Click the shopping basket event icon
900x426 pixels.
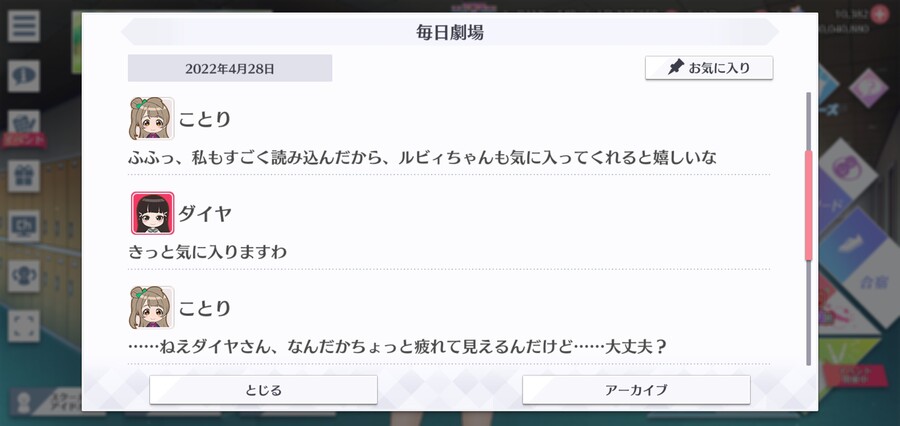24,125
